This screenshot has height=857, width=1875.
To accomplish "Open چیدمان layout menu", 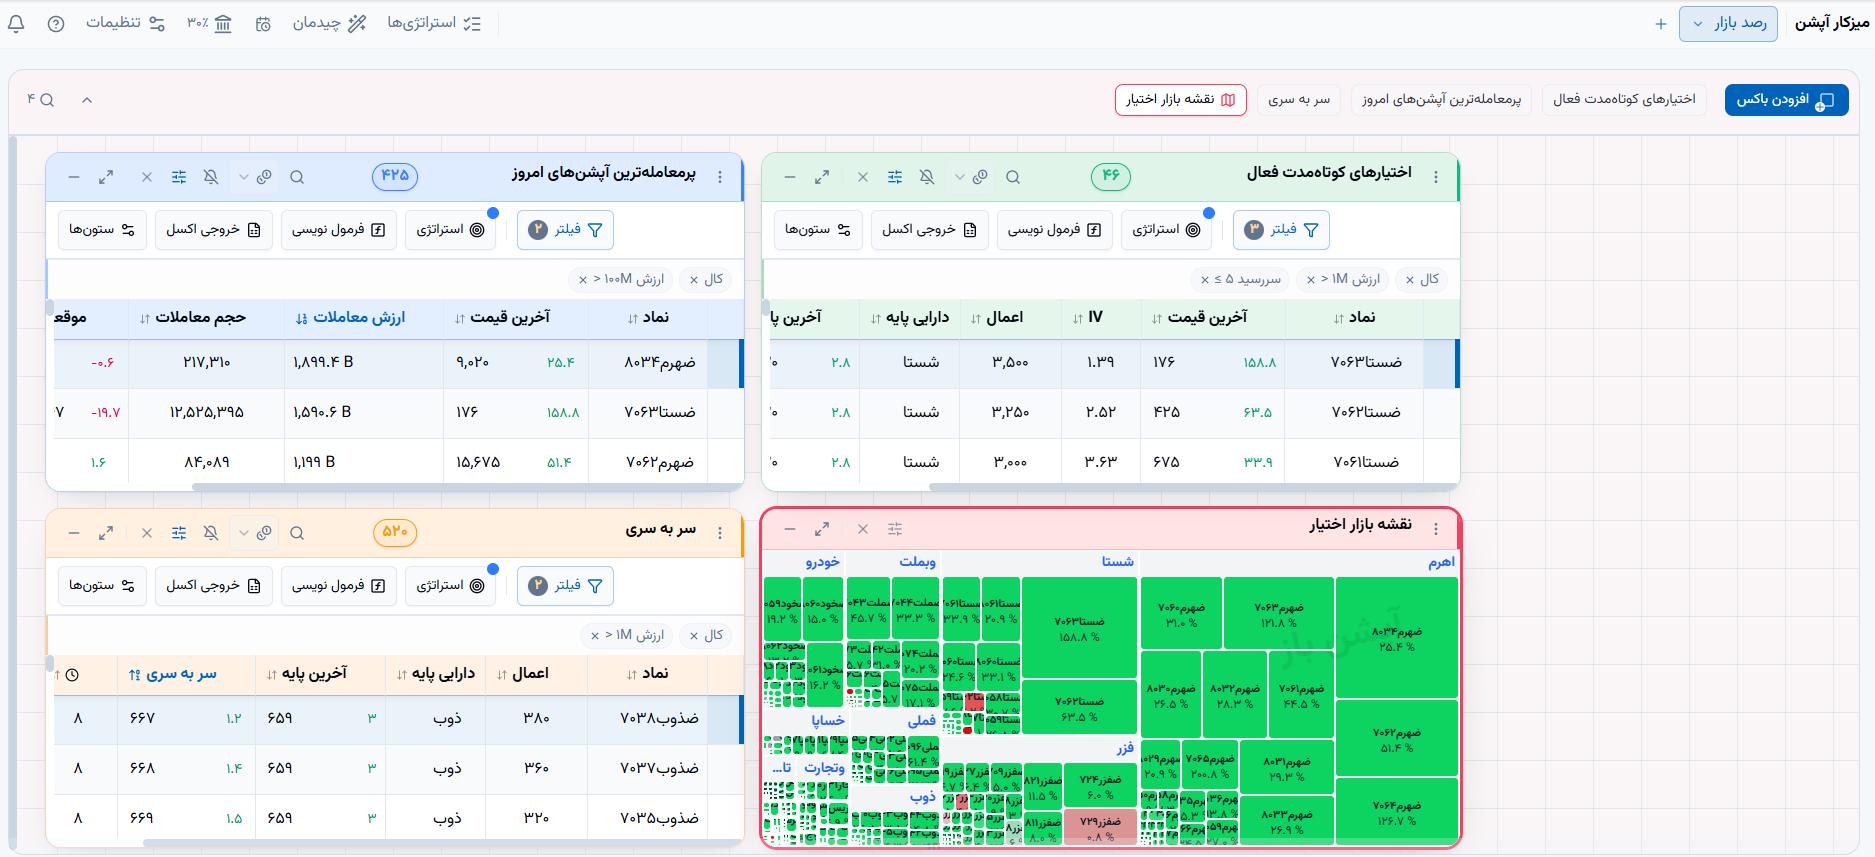I will (329, 23).
